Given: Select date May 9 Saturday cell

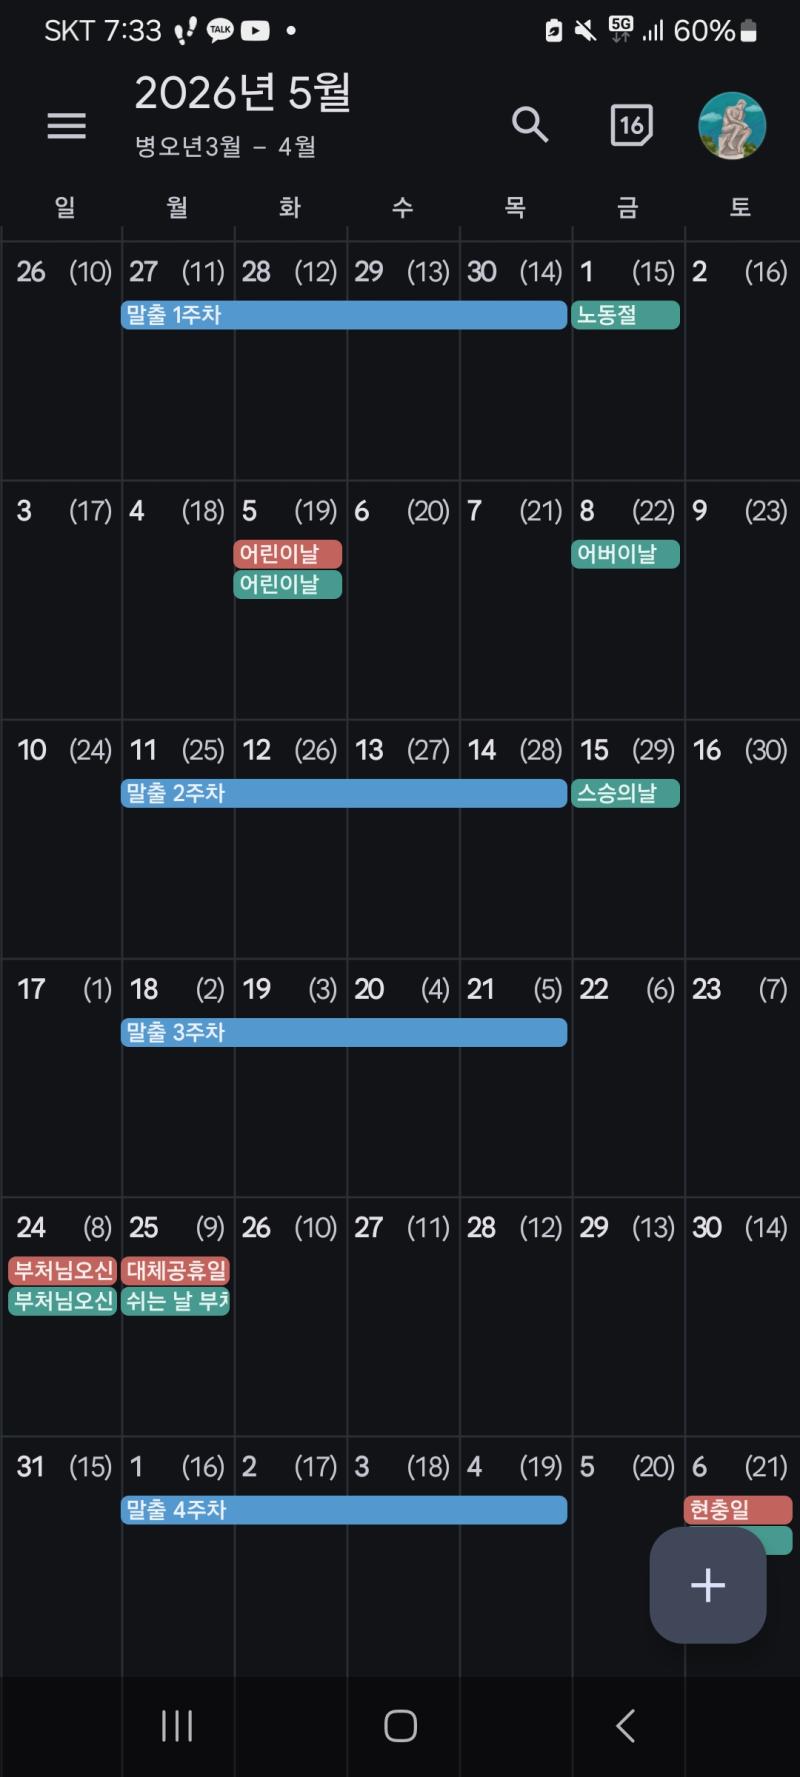Looking at the screenshot, I should [741, 599].
